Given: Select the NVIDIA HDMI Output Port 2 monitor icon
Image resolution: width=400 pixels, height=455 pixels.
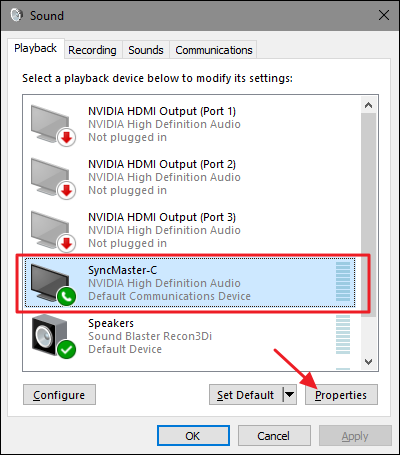Looking at the screenshot, I should click(53, 178).
